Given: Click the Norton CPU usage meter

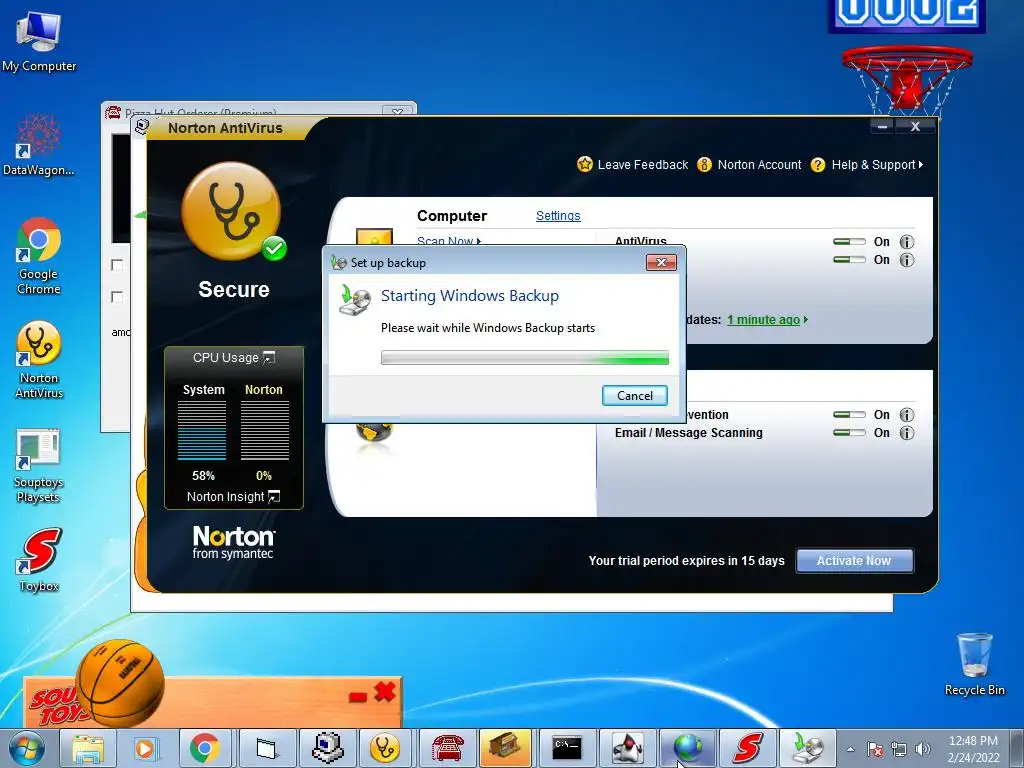Looking at the screenshot, I should [264, 429].
